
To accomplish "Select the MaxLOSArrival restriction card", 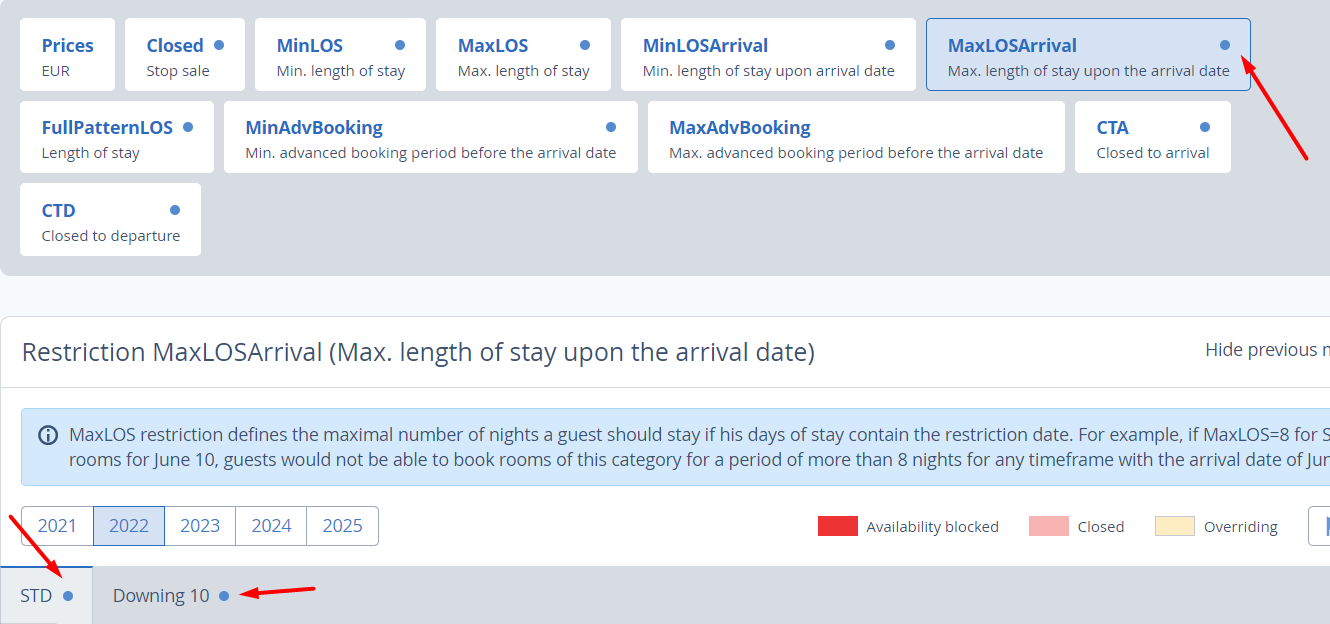I will coord(1088,54).
